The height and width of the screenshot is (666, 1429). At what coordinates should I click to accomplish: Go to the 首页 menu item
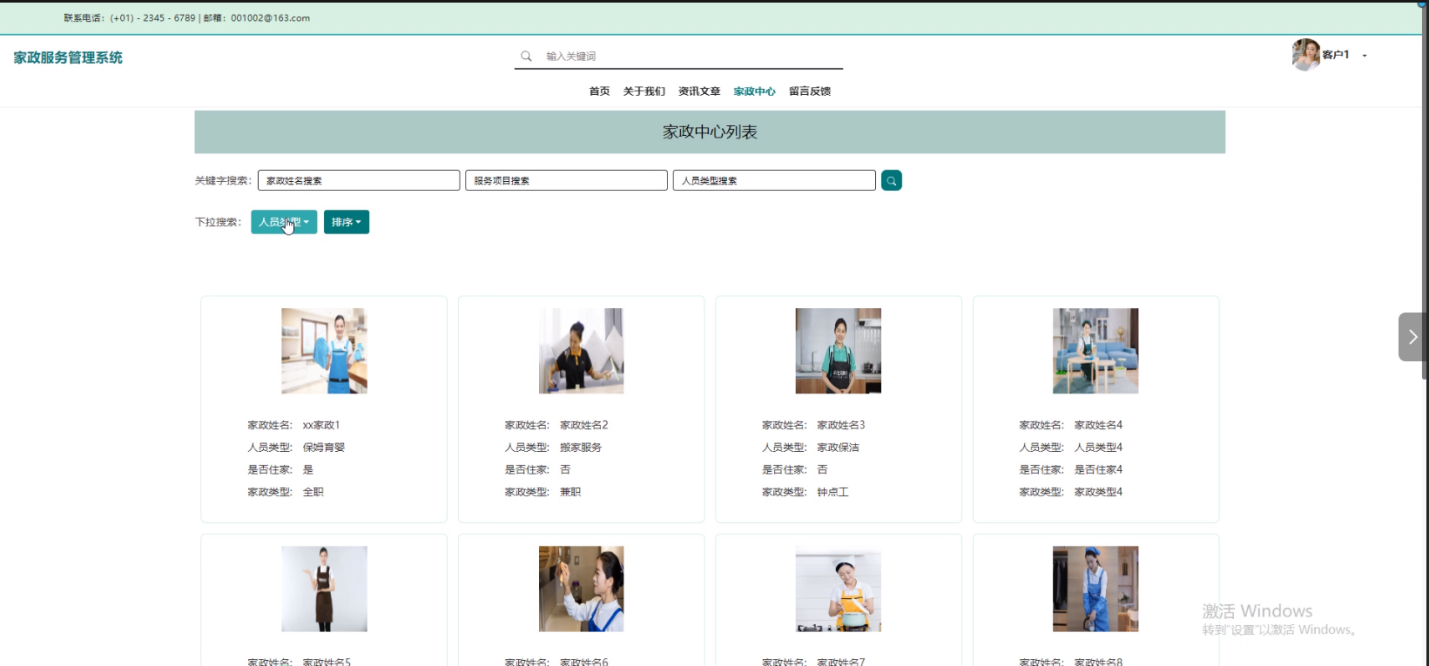tap(599, 91)
